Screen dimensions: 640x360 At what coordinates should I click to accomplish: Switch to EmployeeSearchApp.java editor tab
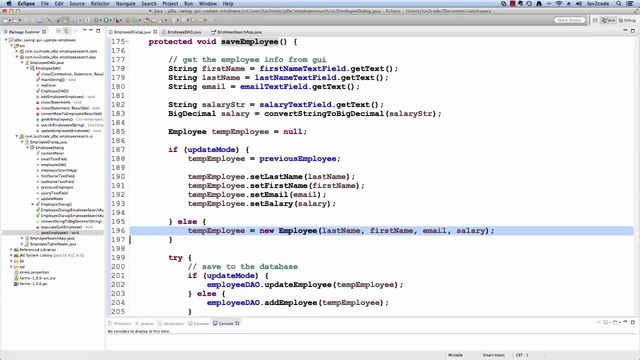click(239, 32)
